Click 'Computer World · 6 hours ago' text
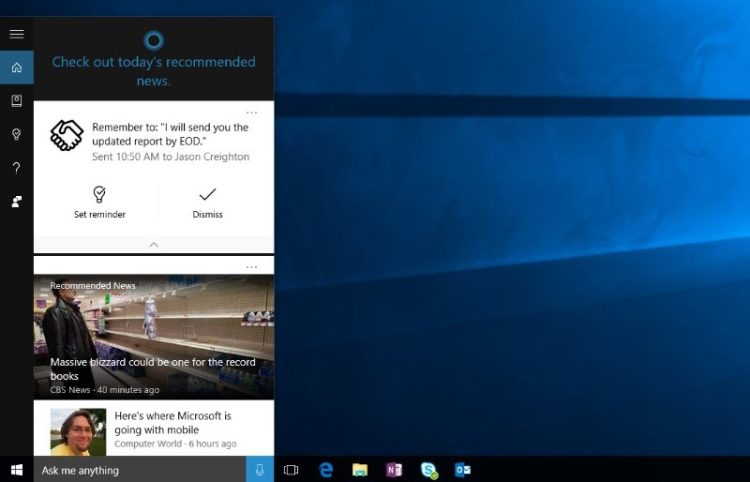Screen dimensions: 750x482 point(175,444)
